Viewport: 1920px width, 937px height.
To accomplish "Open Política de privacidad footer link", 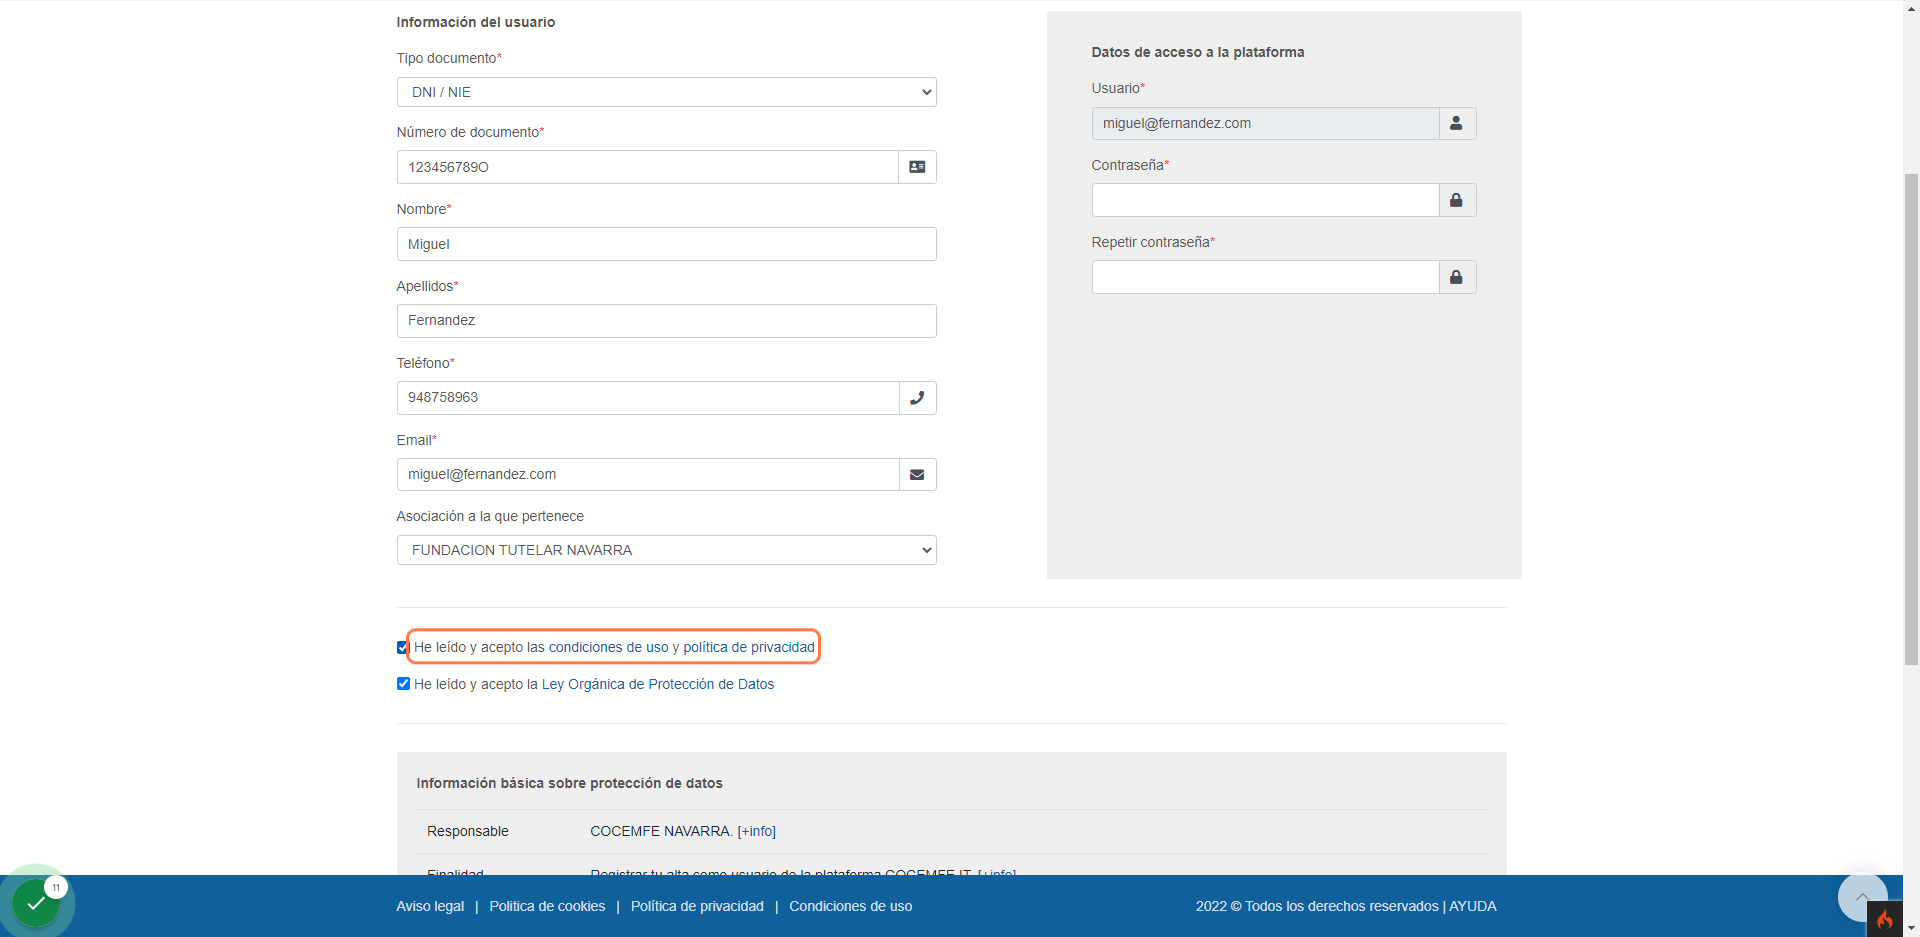I will point(697,906).
